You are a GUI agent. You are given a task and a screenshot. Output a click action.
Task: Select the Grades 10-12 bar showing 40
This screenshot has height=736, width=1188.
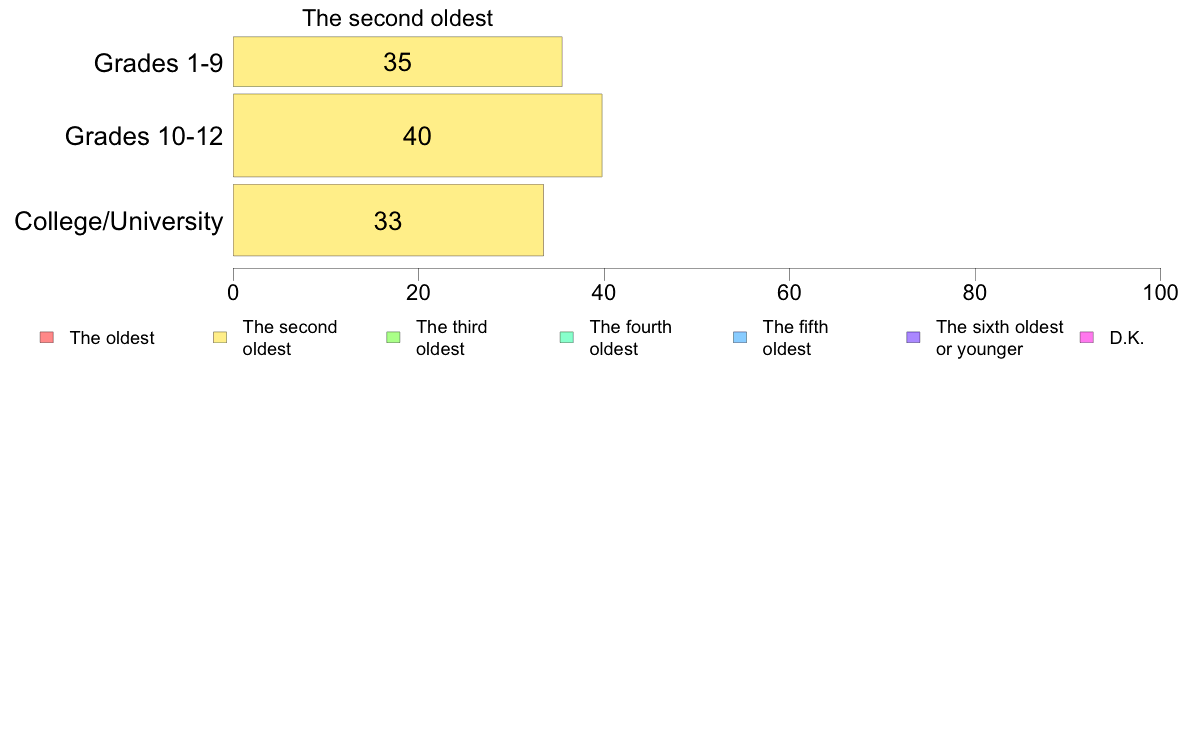(x=417, y=136)
